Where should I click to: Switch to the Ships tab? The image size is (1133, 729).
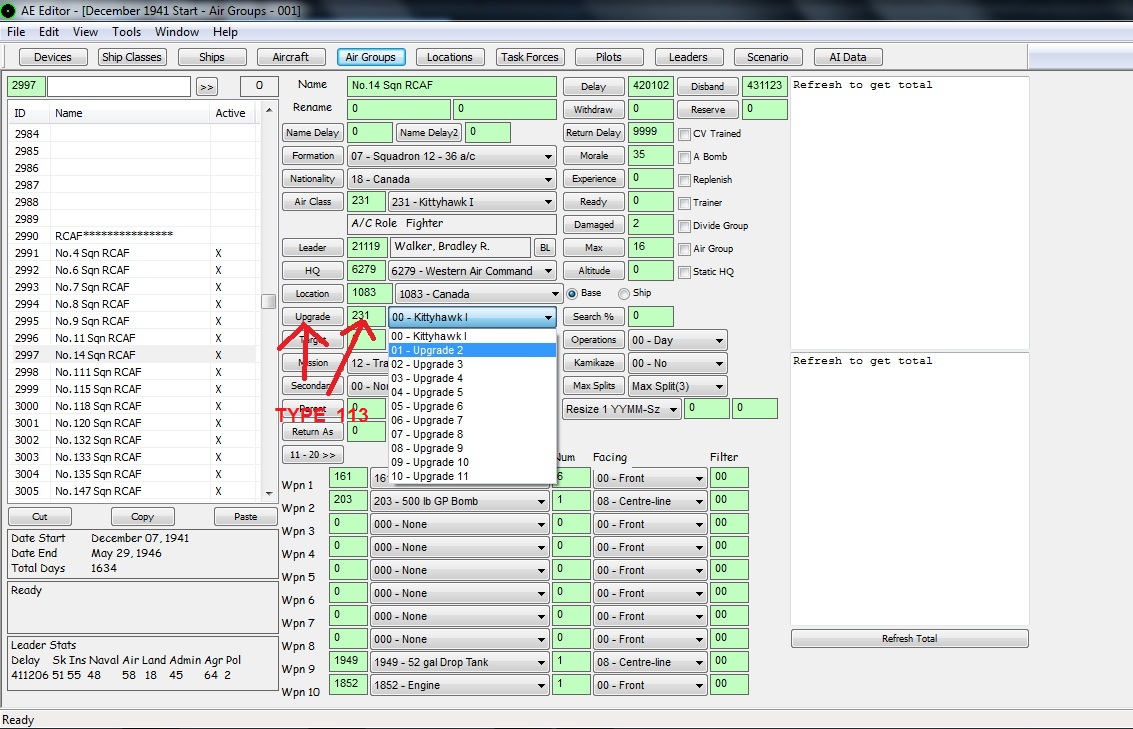(x=212, y=57)
